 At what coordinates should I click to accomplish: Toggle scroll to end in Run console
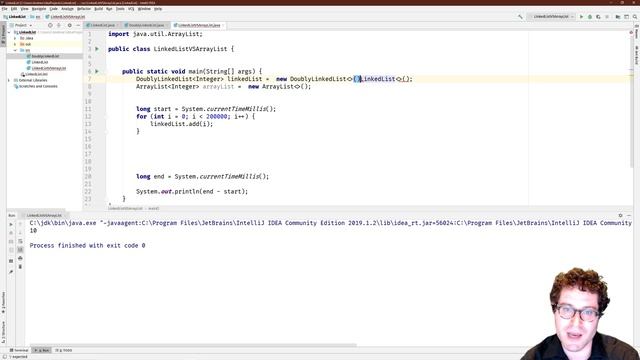tap(20, 250)
